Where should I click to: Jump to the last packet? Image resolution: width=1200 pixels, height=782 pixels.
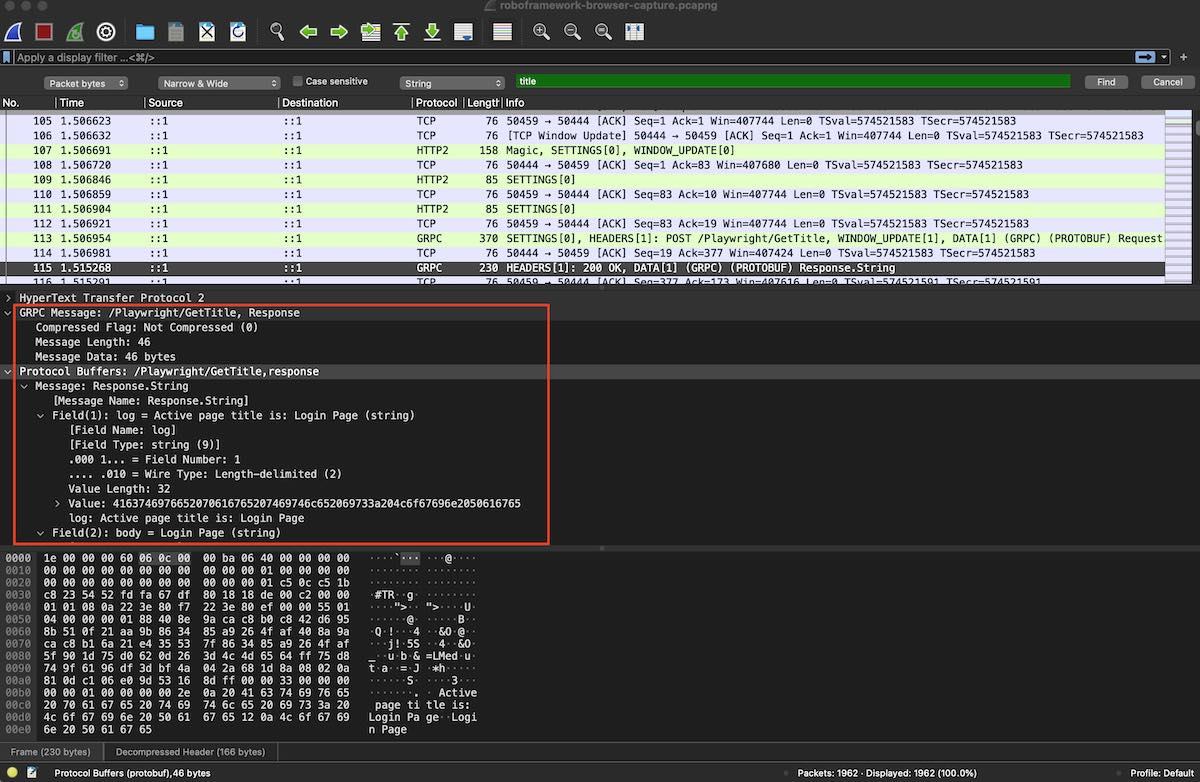point(432,31)
